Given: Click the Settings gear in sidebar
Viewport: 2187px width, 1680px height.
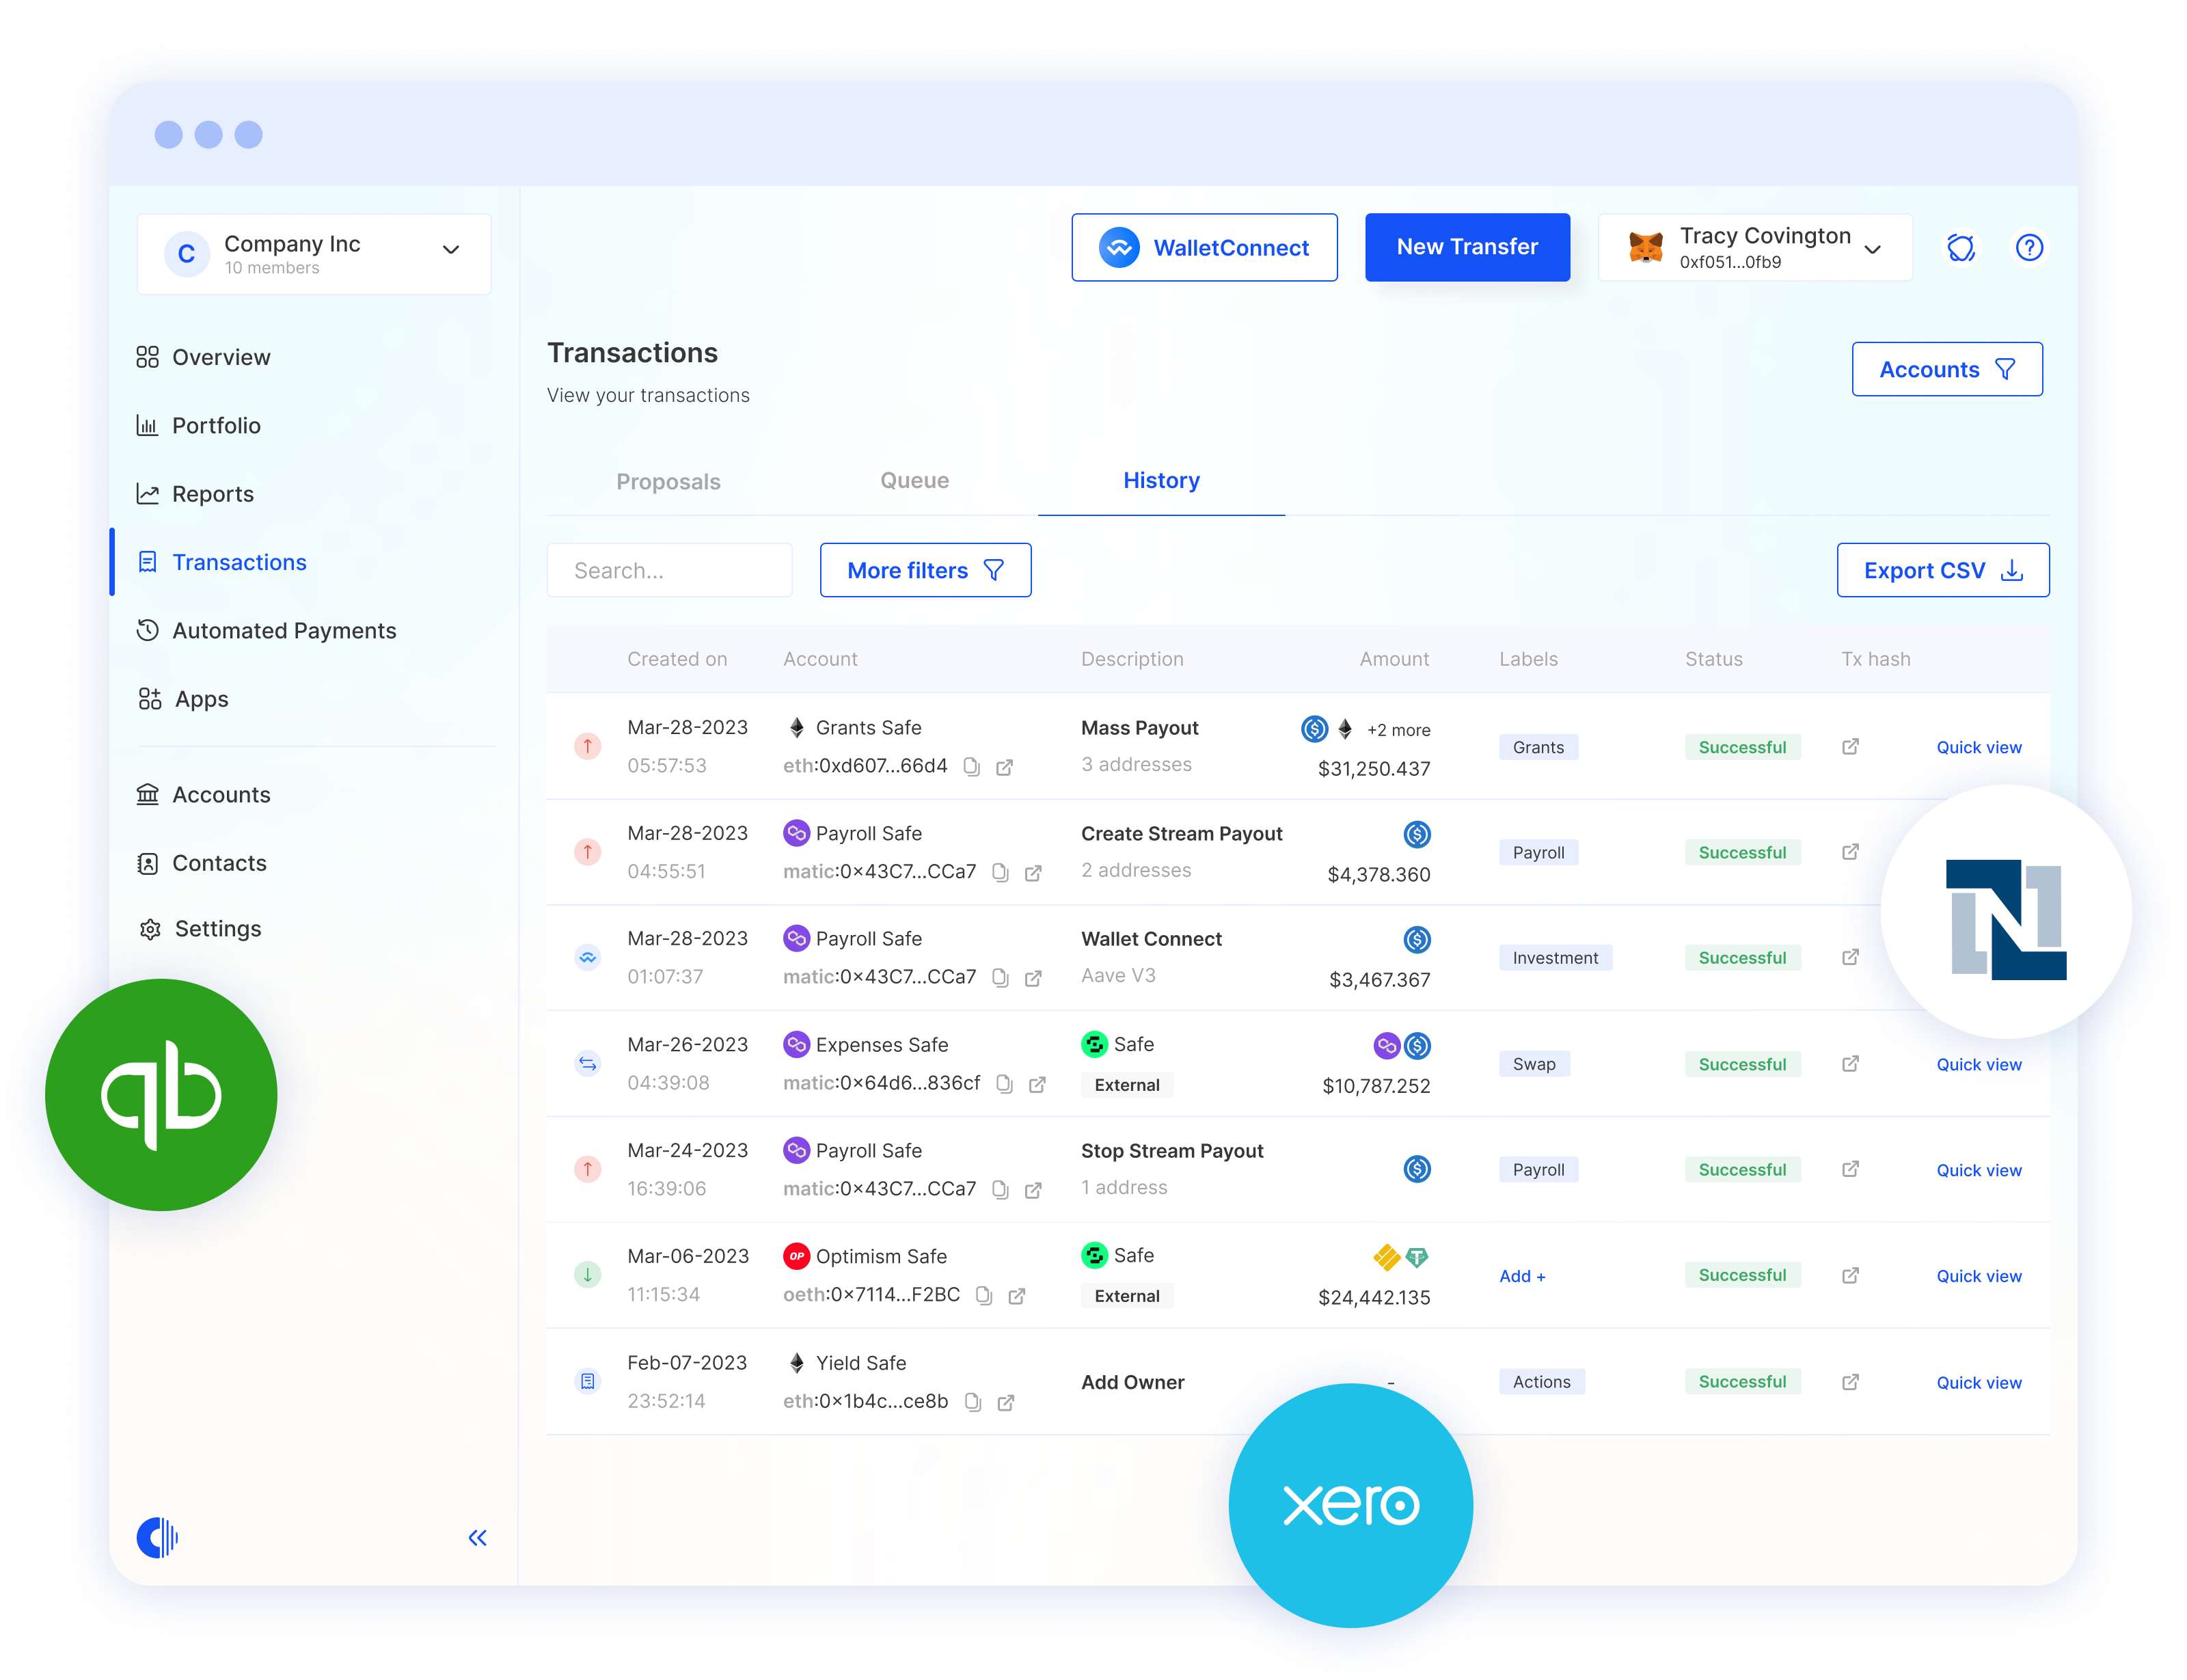Looking at the screenshot, I should click(x=150, y=929).
